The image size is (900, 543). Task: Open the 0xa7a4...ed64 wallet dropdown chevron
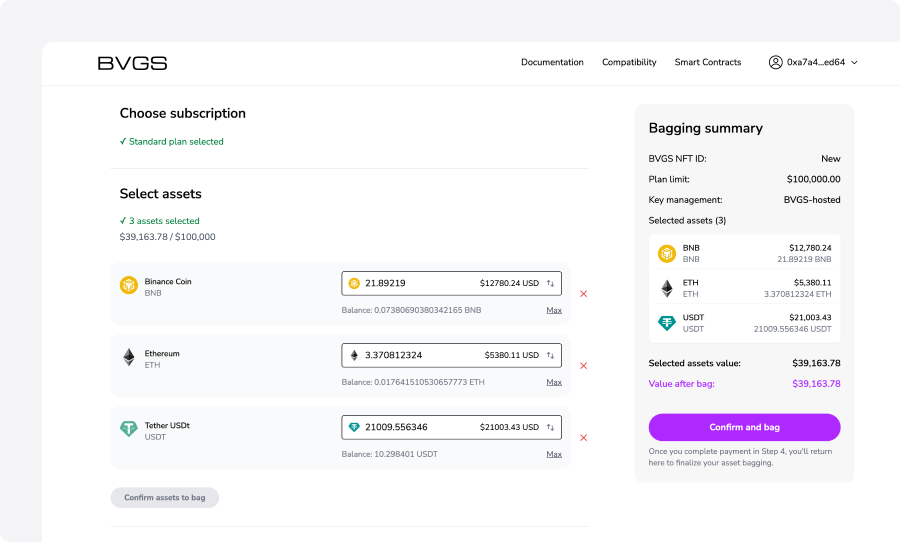(854, 63)
